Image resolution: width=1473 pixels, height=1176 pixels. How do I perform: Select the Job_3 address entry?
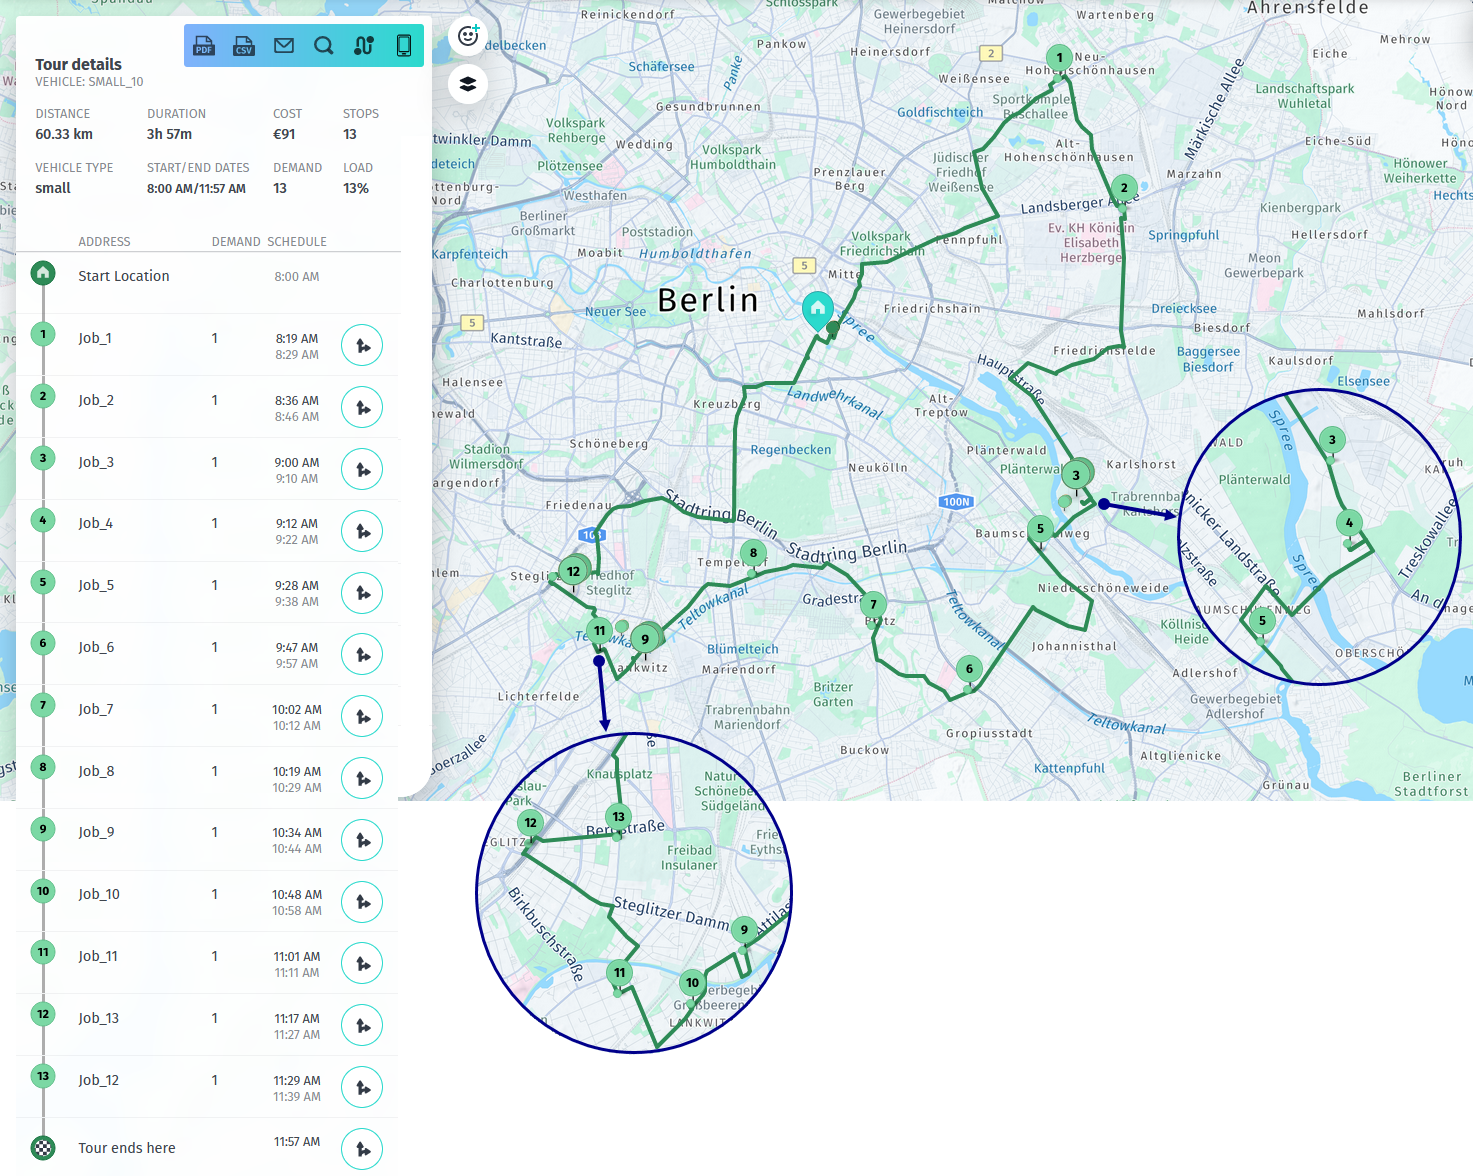pyautogui.click(x=96, y=462)
